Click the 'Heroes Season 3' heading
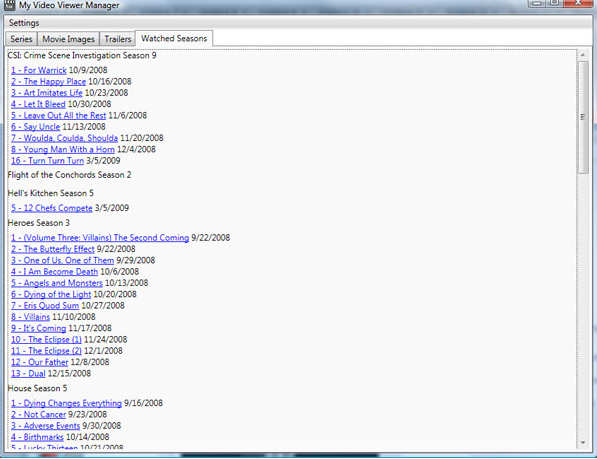597x459 pixels. coord(38,223)
